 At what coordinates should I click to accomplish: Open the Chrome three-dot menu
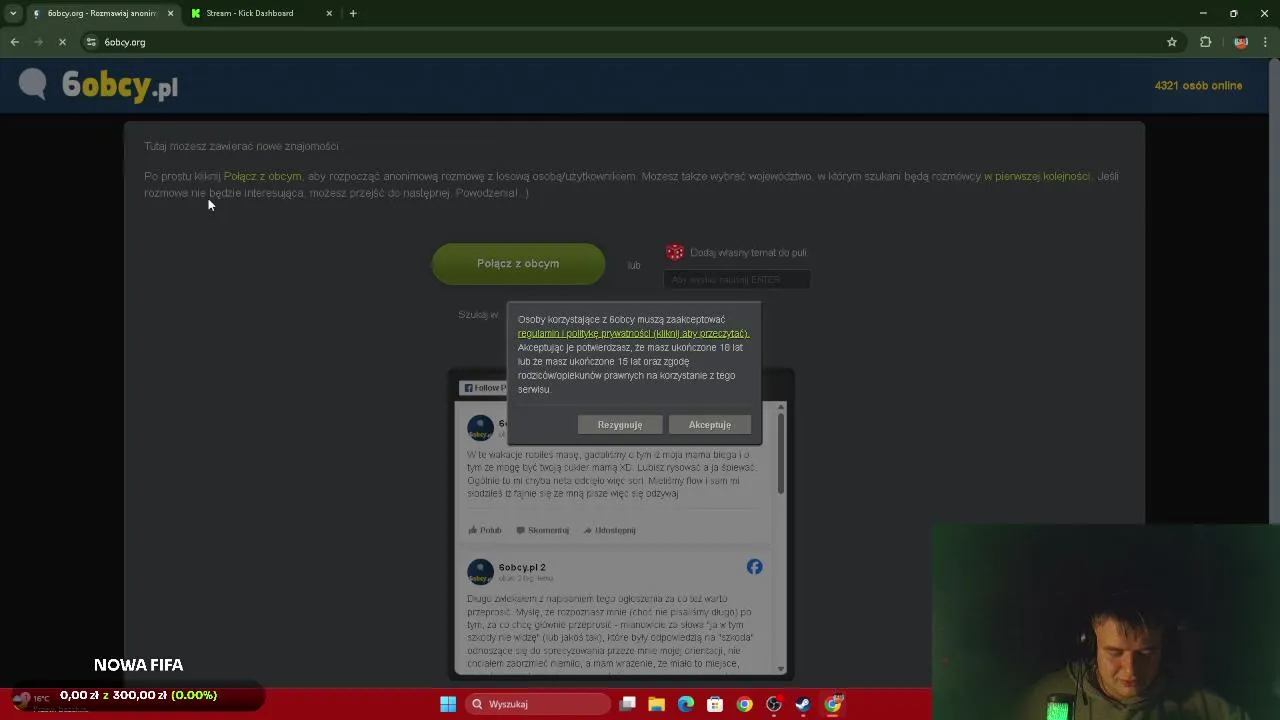pyautogui.click(x=1266, y=42)
